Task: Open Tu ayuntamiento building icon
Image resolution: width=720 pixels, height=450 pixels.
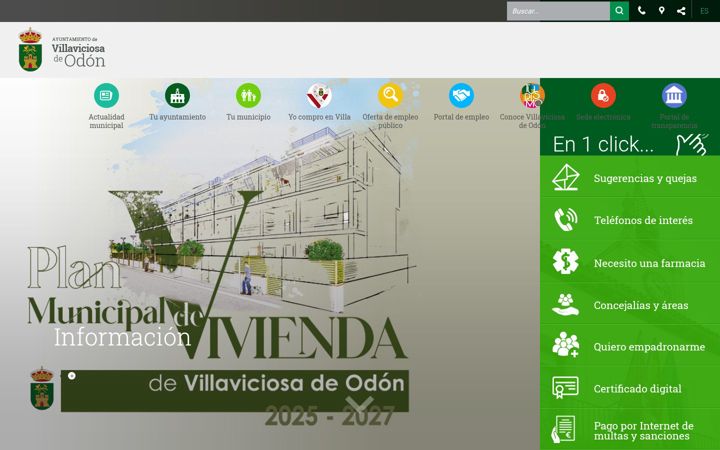Action: coord(177,96)
